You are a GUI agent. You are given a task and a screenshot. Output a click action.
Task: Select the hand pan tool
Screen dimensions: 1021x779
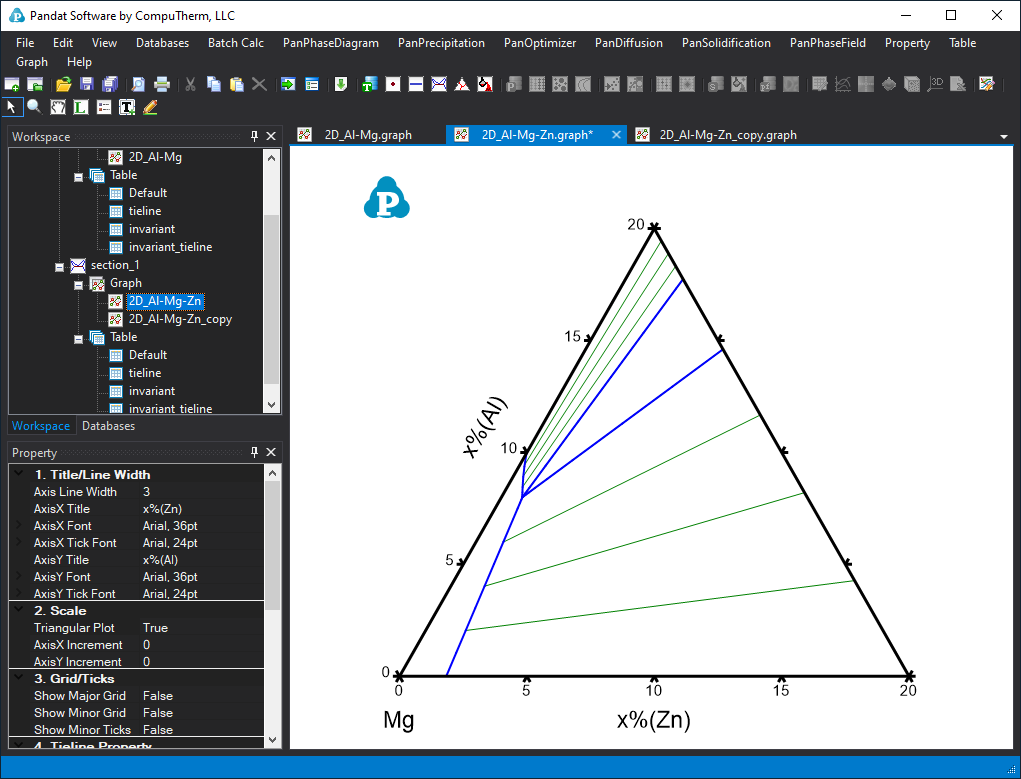point(58,106)
